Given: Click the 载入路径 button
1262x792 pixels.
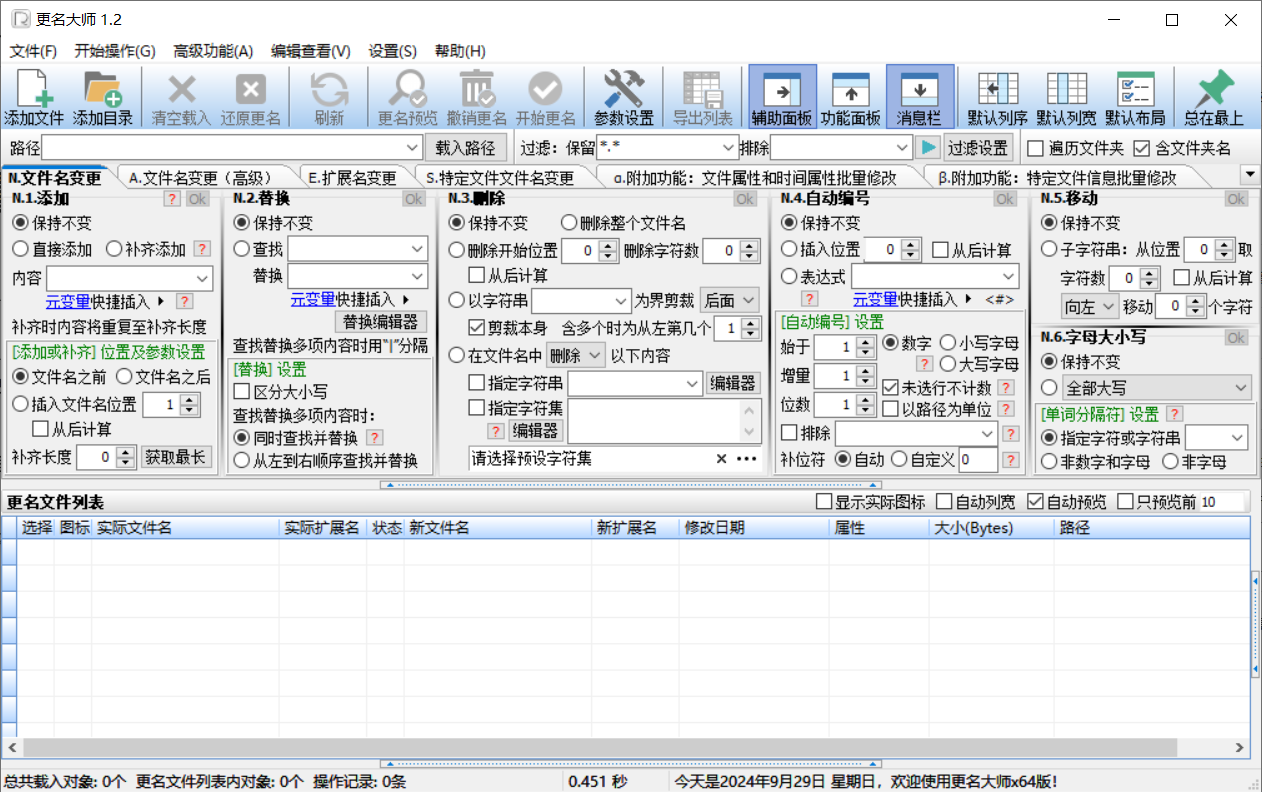Looking at the screenshot, I should [466, 148].
